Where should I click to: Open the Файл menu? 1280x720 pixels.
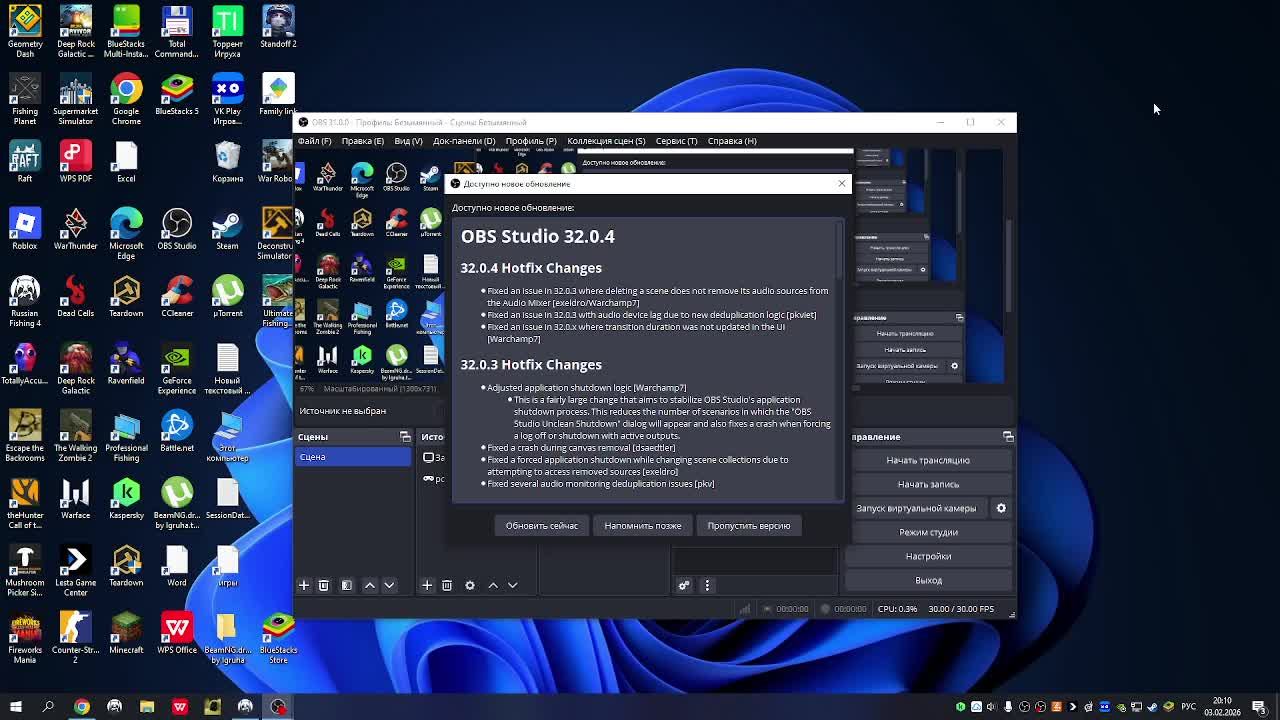click(x=314, y=141)
